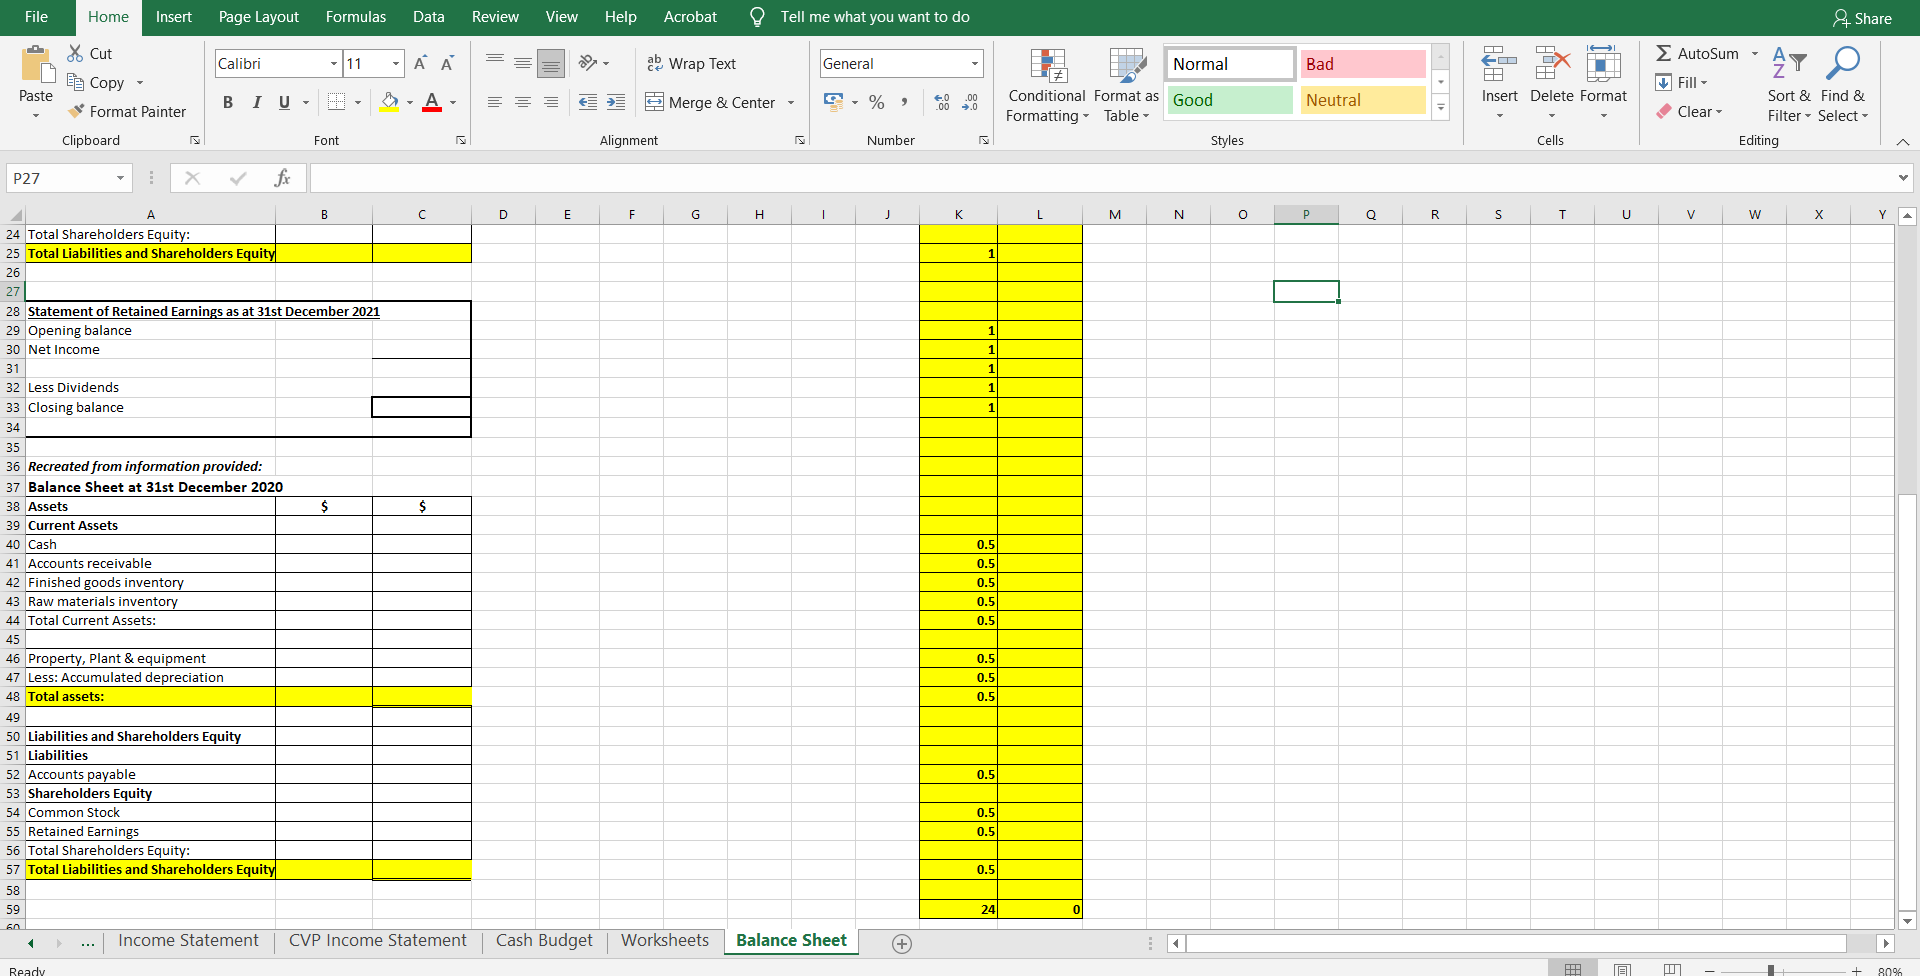The height and width of the screenshot is (976, 1920).
Task: Open Find & Select magnifier
Action: click(1842, 84)
